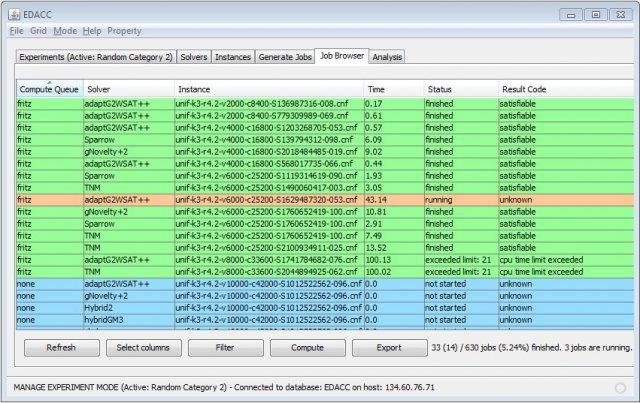Click the EDACC Java application icon
This screenshot has width=640, height=403.
(14, 15)
